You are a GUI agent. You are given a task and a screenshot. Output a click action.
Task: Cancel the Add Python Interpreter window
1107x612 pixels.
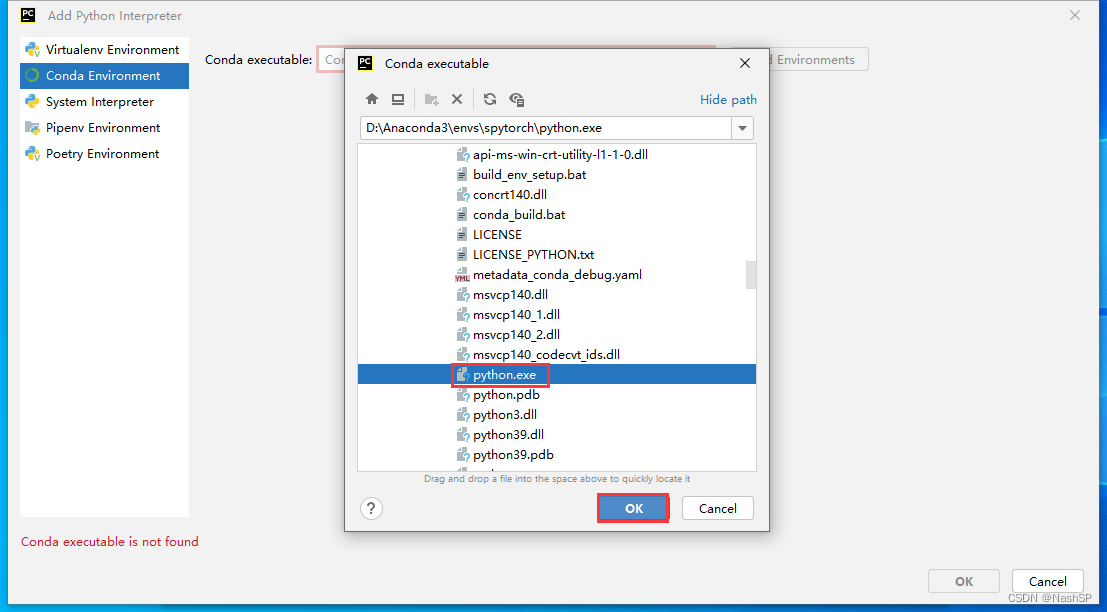(x=1048, y=582)
